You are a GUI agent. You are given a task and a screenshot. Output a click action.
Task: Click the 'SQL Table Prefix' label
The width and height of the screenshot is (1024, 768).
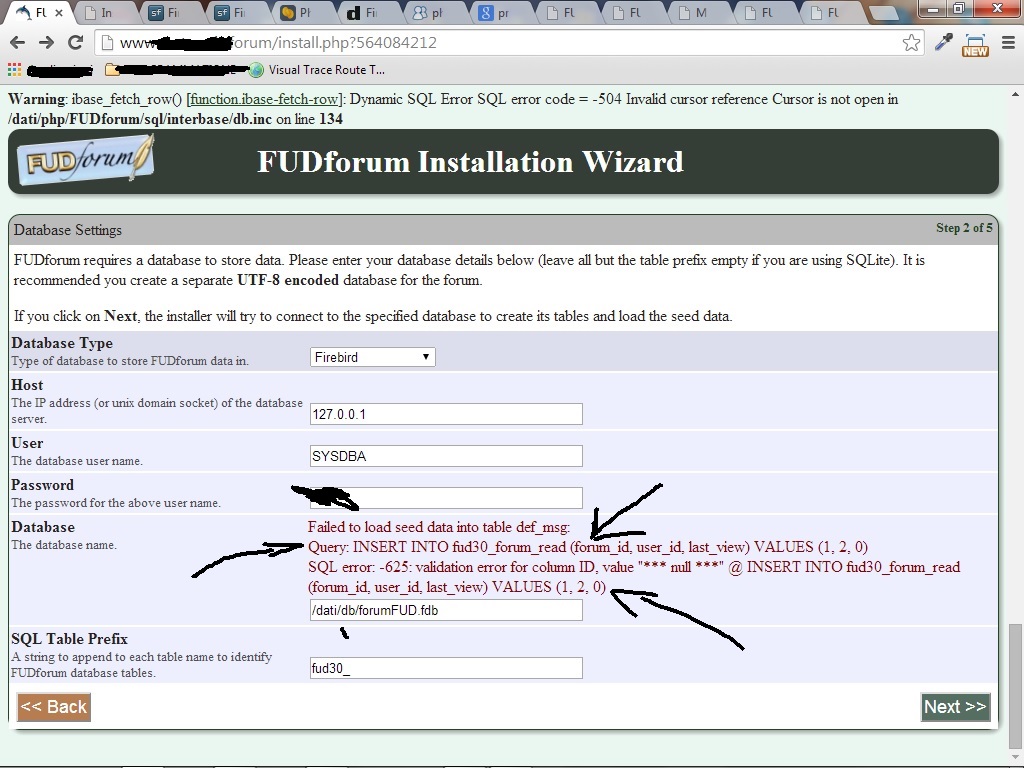pyautogui.click(x=69, y=639)
